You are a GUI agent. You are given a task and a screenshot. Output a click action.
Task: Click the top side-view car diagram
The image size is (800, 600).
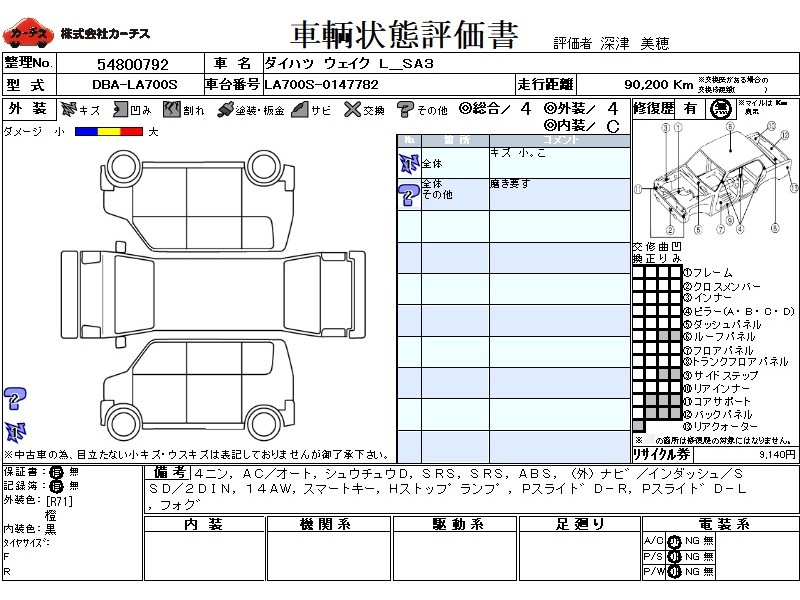pyautogui.click(x=197, y=200)
